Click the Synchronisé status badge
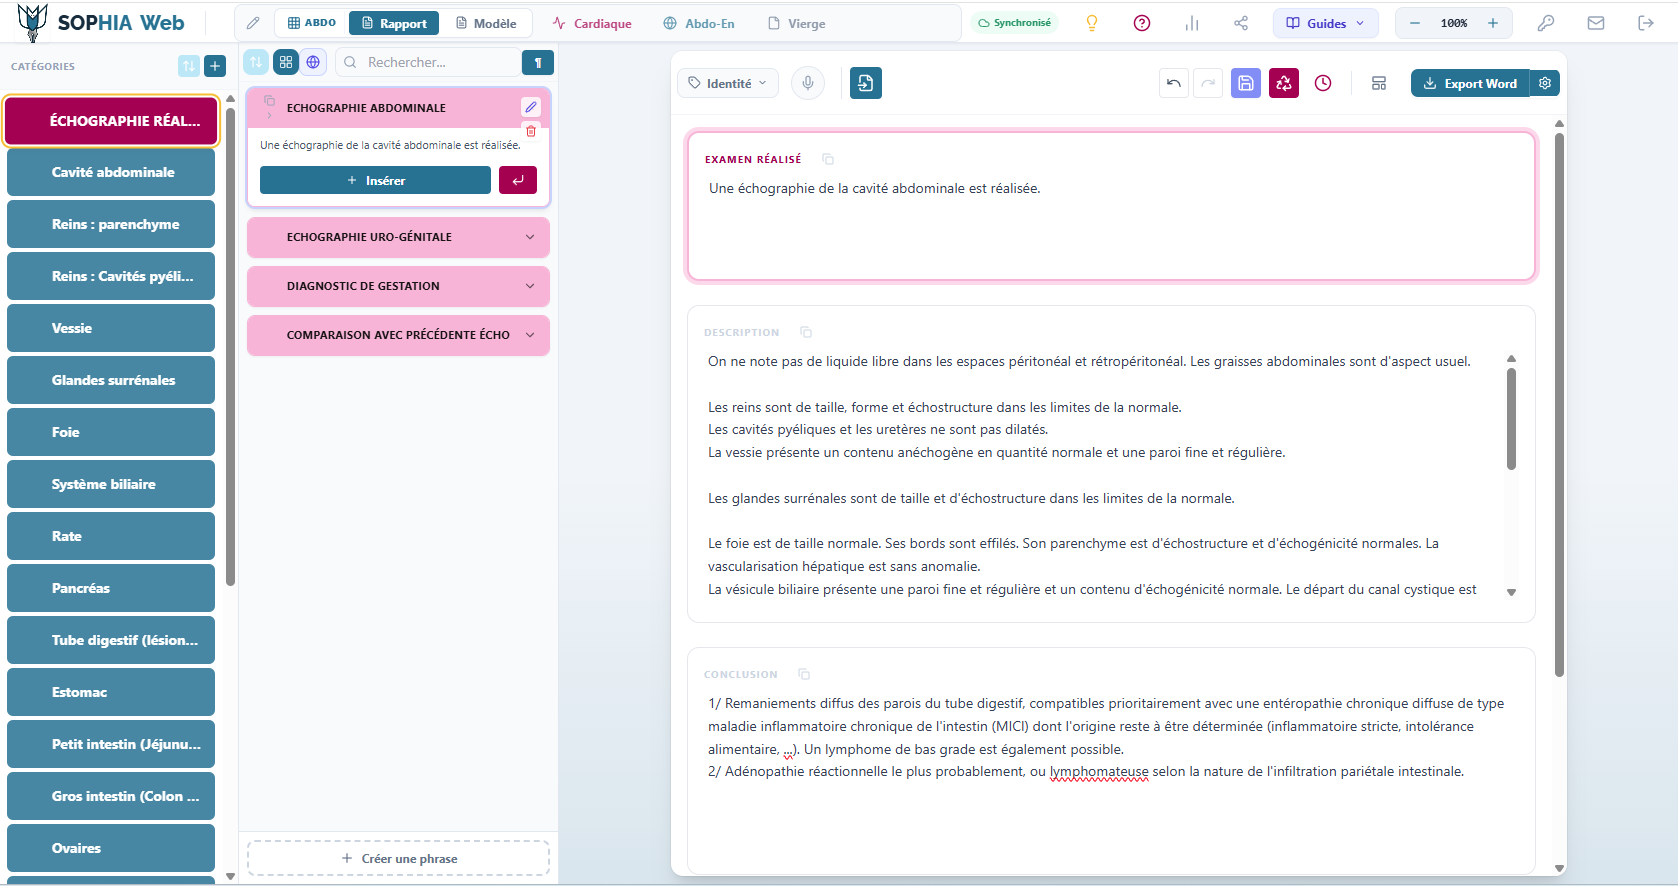This screenshot has width=1678, height=886. (x=1015, y=23)
